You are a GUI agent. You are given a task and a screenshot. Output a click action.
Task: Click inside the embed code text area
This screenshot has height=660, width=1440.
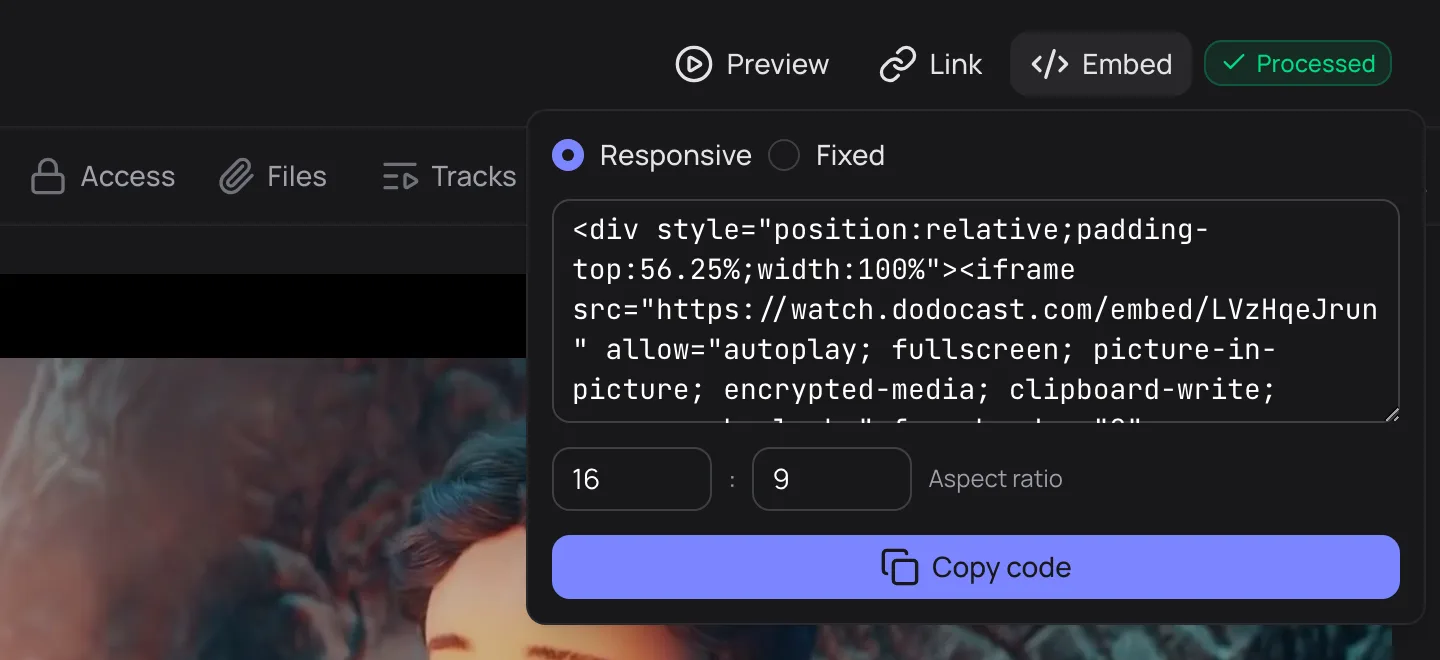click(976, 311)
